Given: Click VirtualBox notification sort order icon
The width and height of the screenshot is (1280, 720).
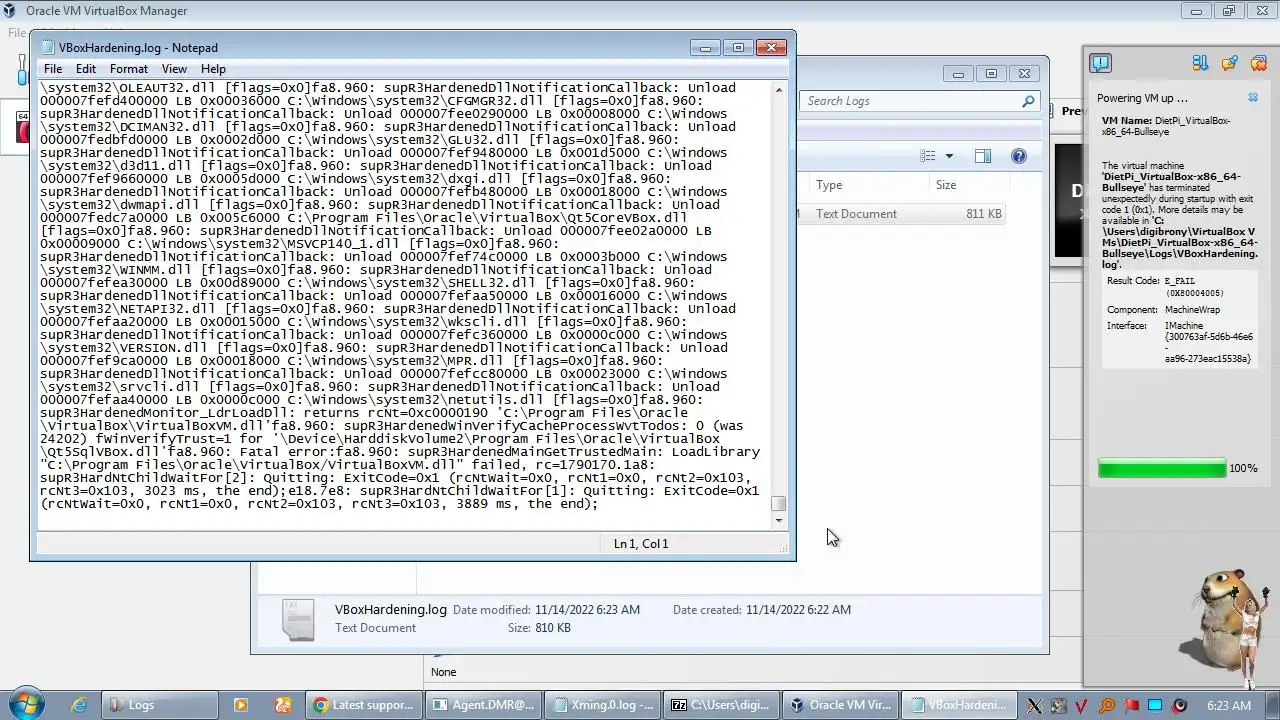Looking at the screenshot, I should 1200,63.
